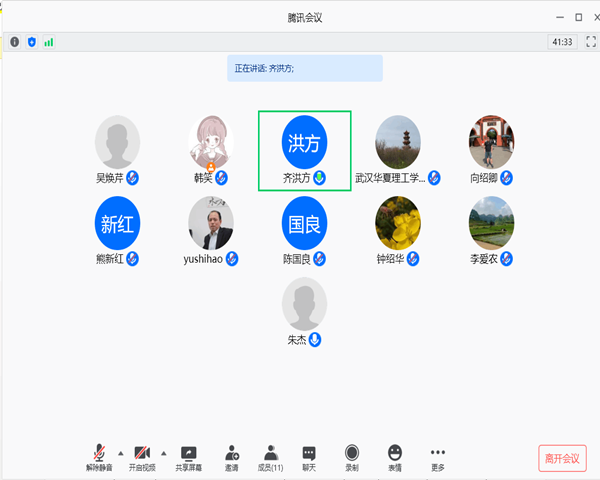Open the Members (成员(11)) list

[270, 457]
